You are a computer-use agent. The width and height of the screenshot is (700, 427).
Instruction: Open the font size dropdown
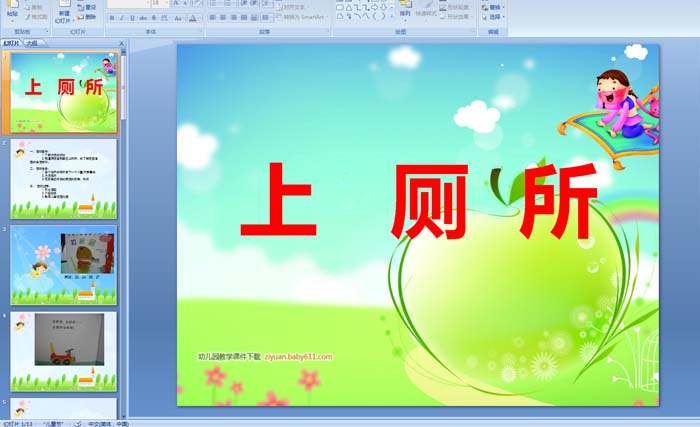pyautogui.click(x=167, y=4)
